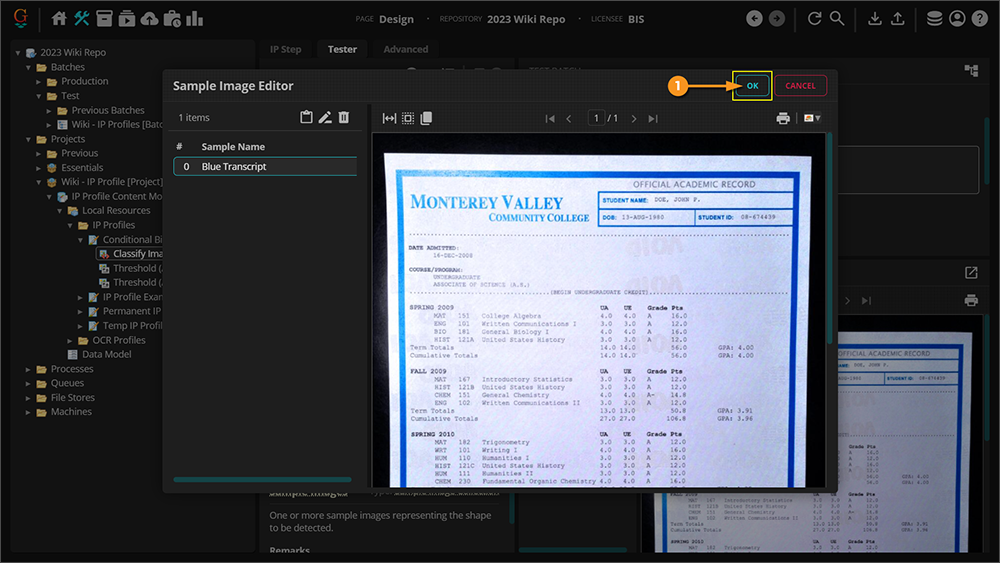Screen dimensions: 1000x563
Task: Expand the Processes folder
Action: pyautogui.click(x=28, y=369)
